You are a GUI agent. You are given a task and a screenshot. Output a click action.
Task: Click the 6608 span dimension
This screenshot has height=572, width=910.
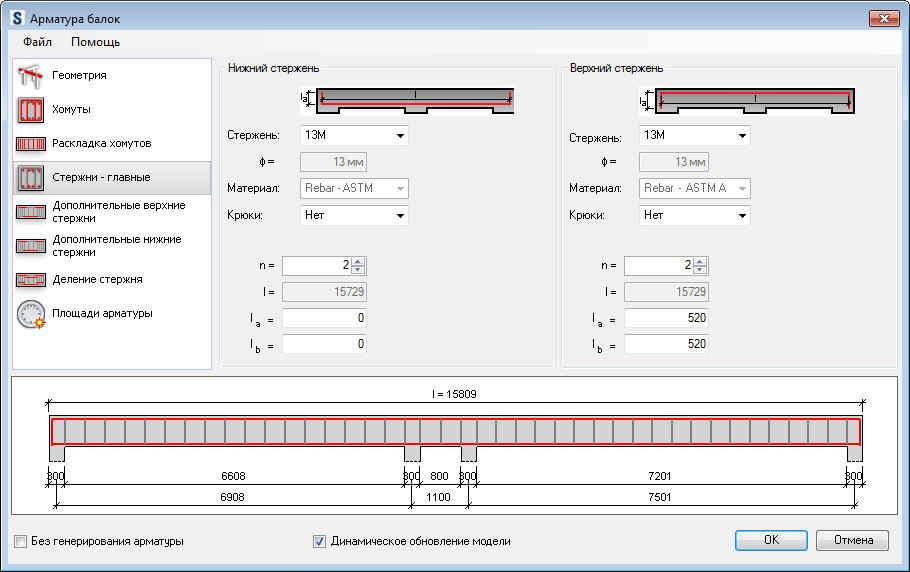(233, 476)
